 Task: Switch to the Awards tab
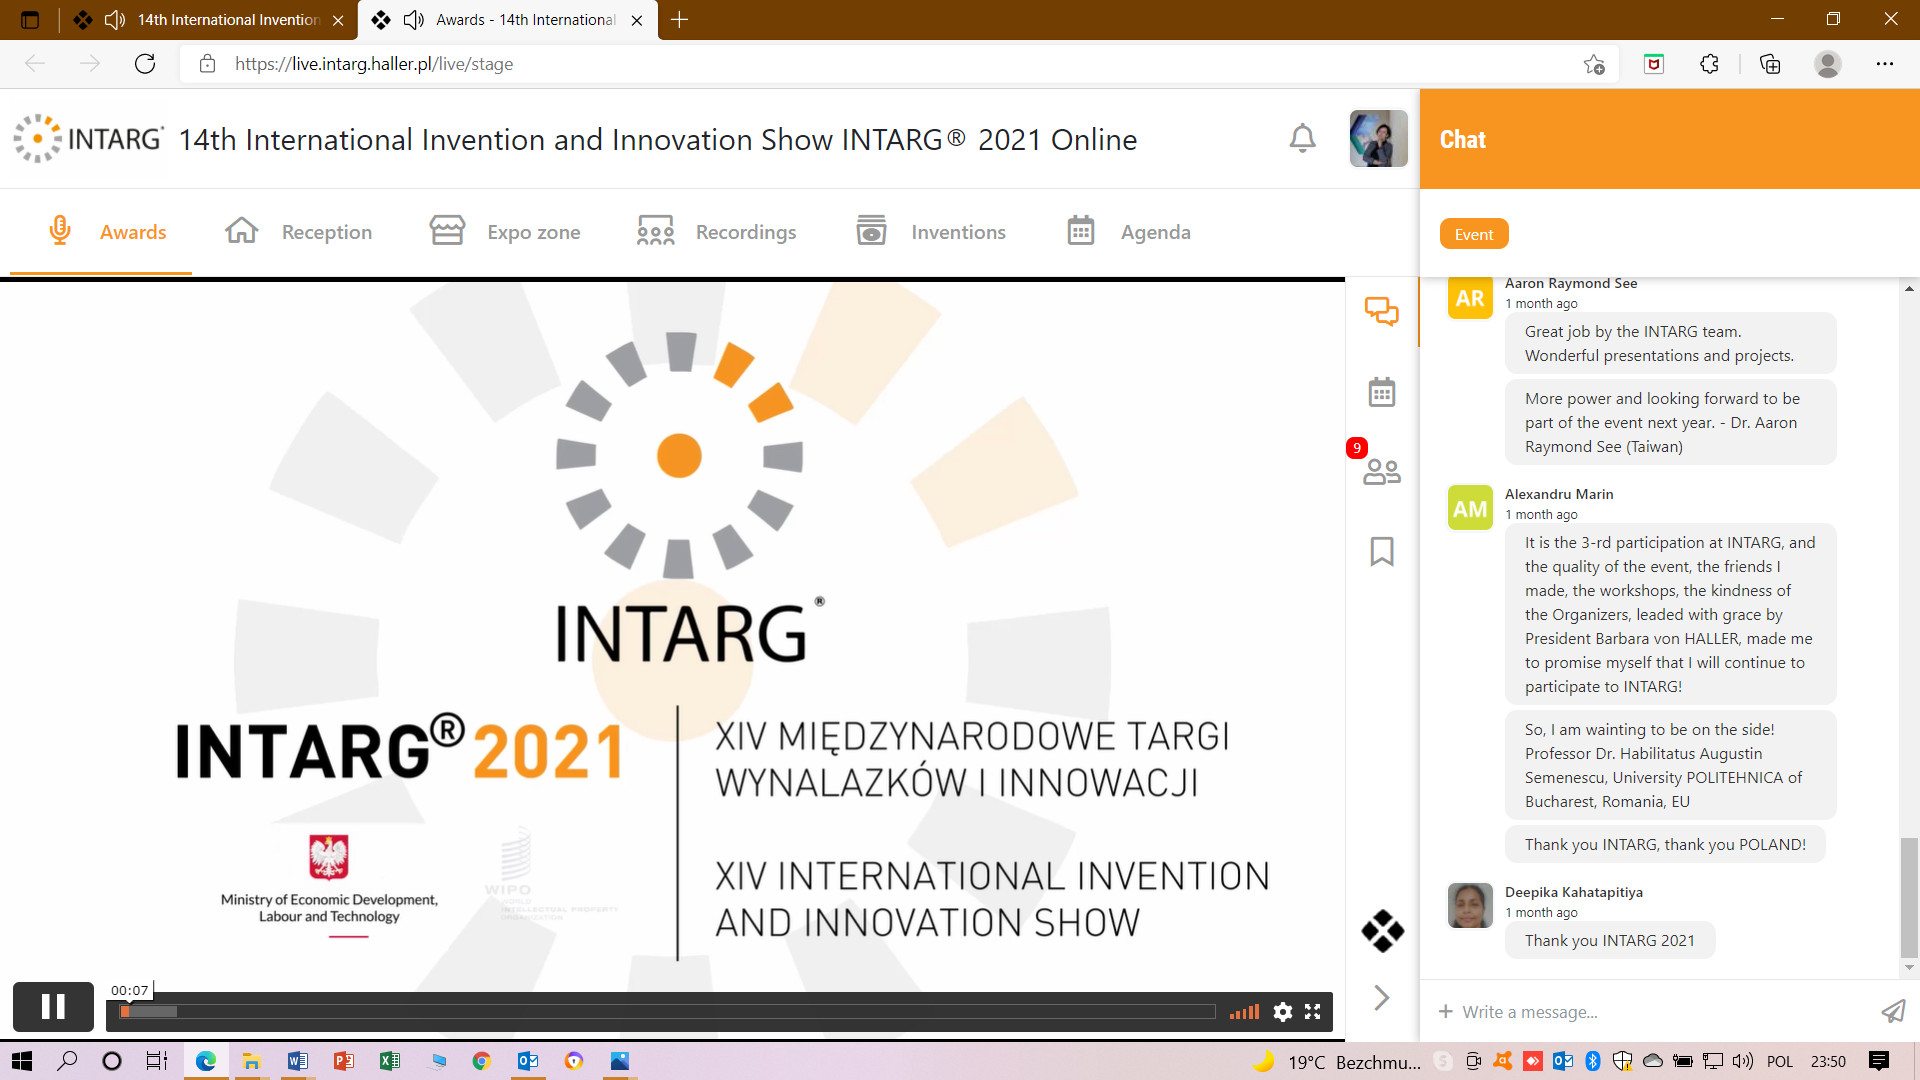[x=101, y=232]
